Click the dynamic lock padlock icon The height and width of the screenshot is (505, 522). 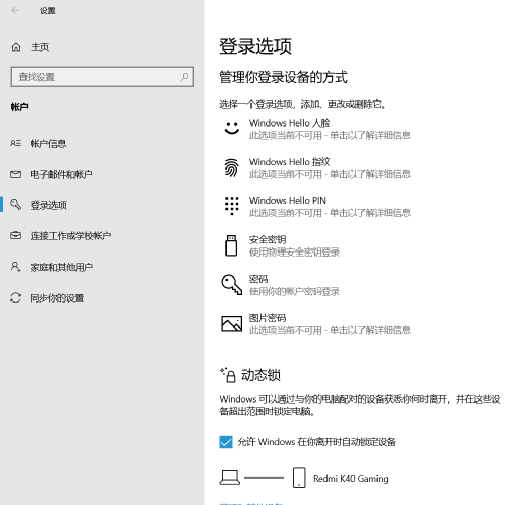pos(228,375)
